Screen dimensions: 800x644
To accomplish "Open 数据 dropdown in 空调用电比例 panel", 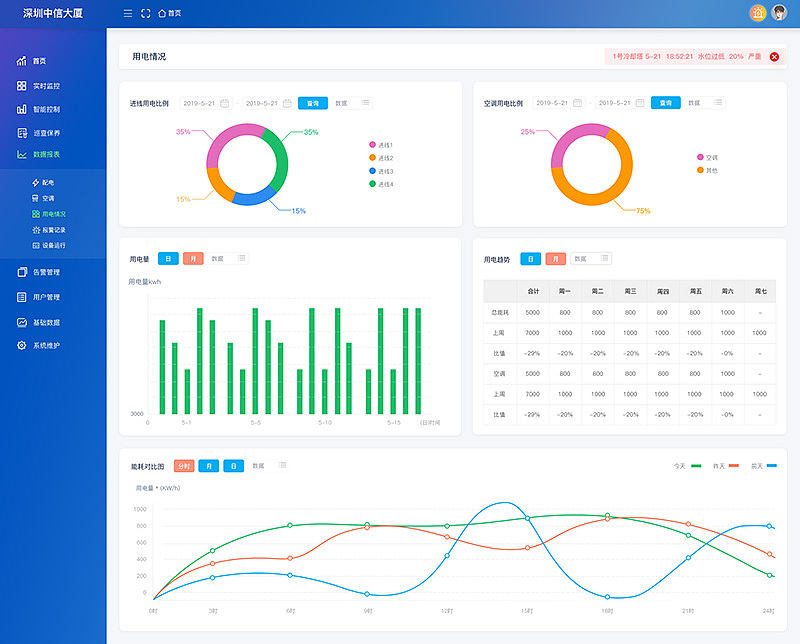I will coord(705,103).
